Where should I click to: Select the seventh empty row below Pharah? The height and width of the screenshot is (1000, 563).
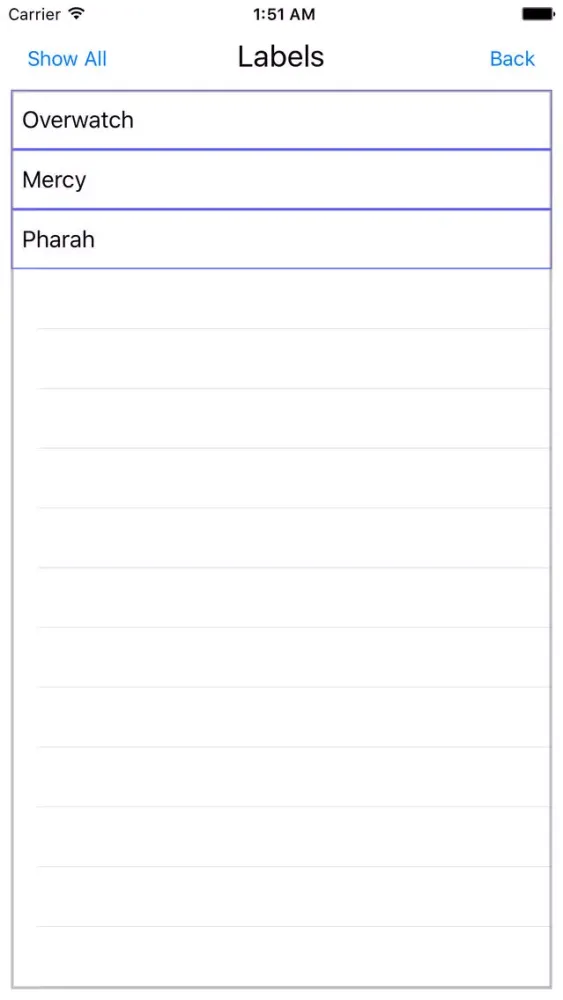(x=281, y=658)
